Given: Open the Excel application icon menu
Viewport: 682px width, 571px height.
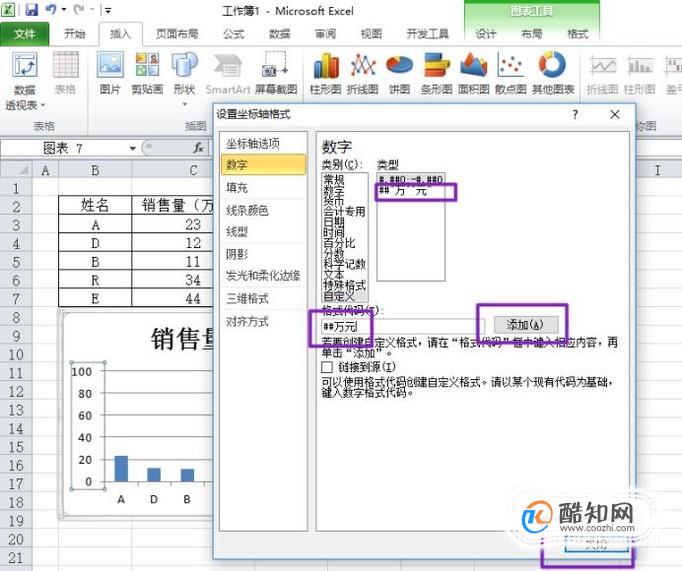Looking at the screenshot, I should coord(9,10).
